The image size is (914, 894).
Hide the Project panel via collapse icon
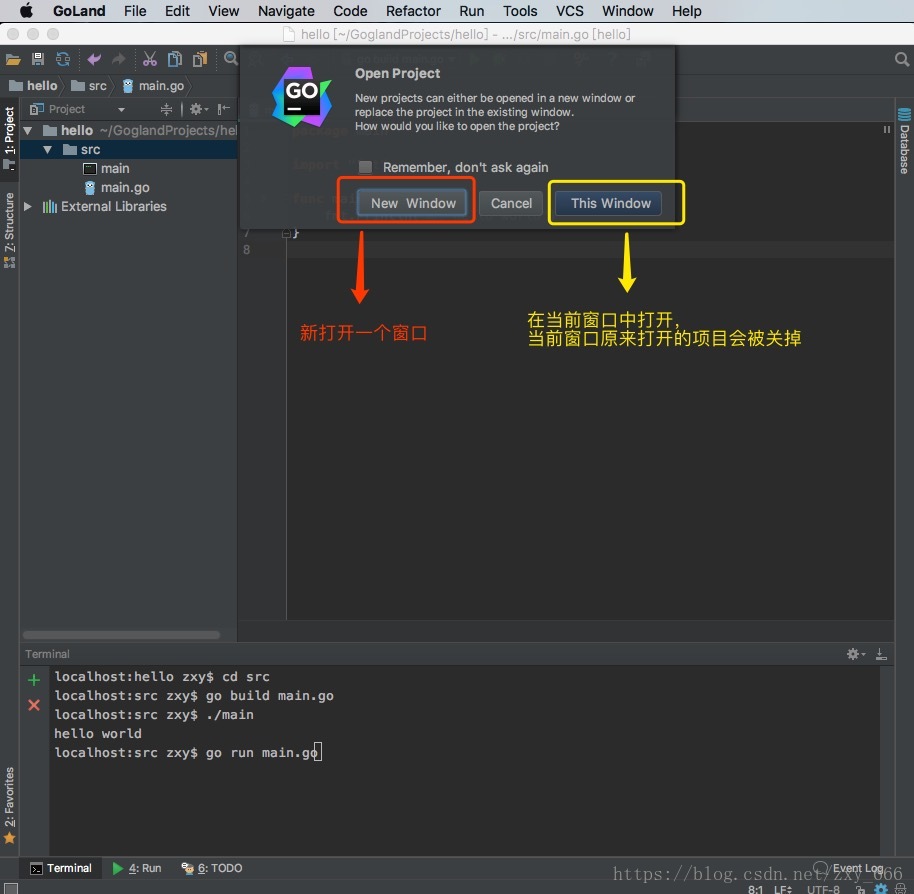point(223,109)
